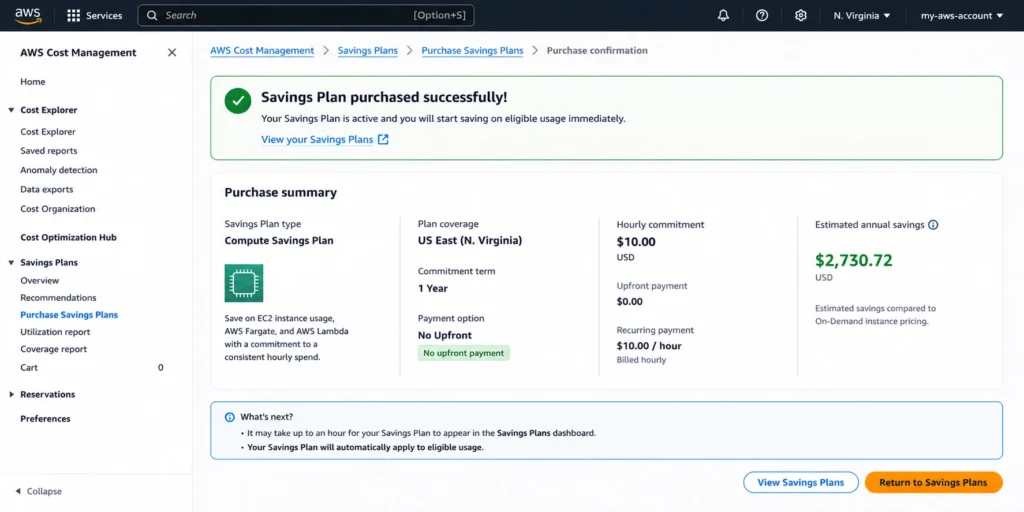
Task: Click the View Savings Plans button
Action: (801, 483)
